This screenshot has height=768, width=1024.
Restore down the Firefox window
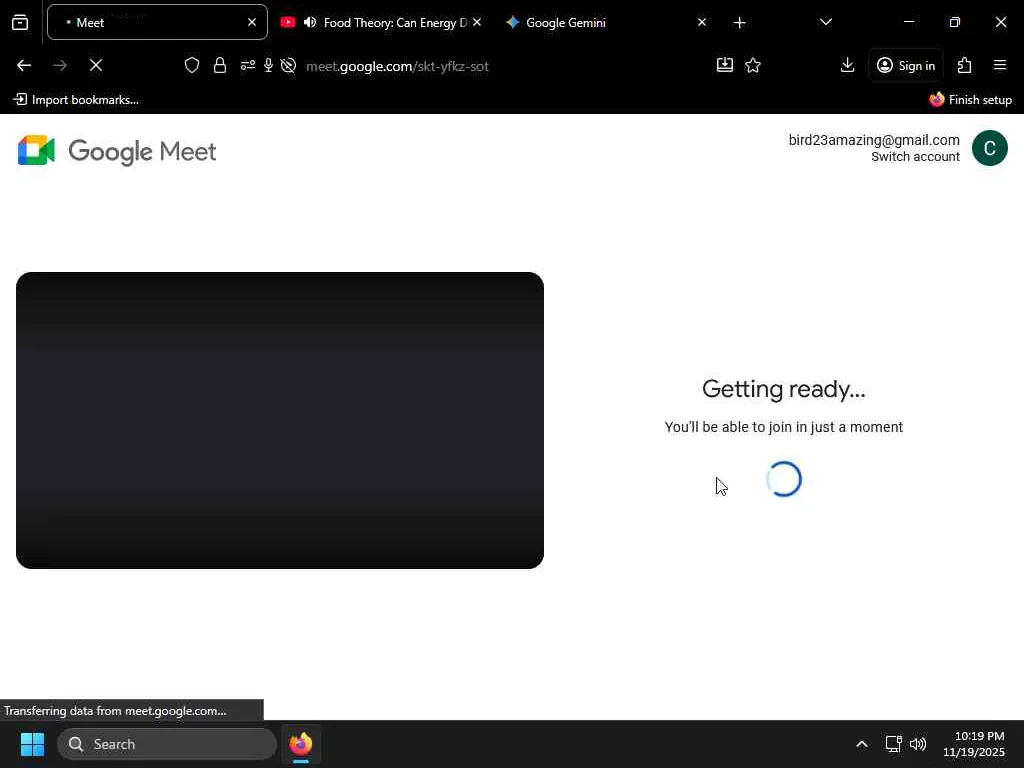click(954, 22)
